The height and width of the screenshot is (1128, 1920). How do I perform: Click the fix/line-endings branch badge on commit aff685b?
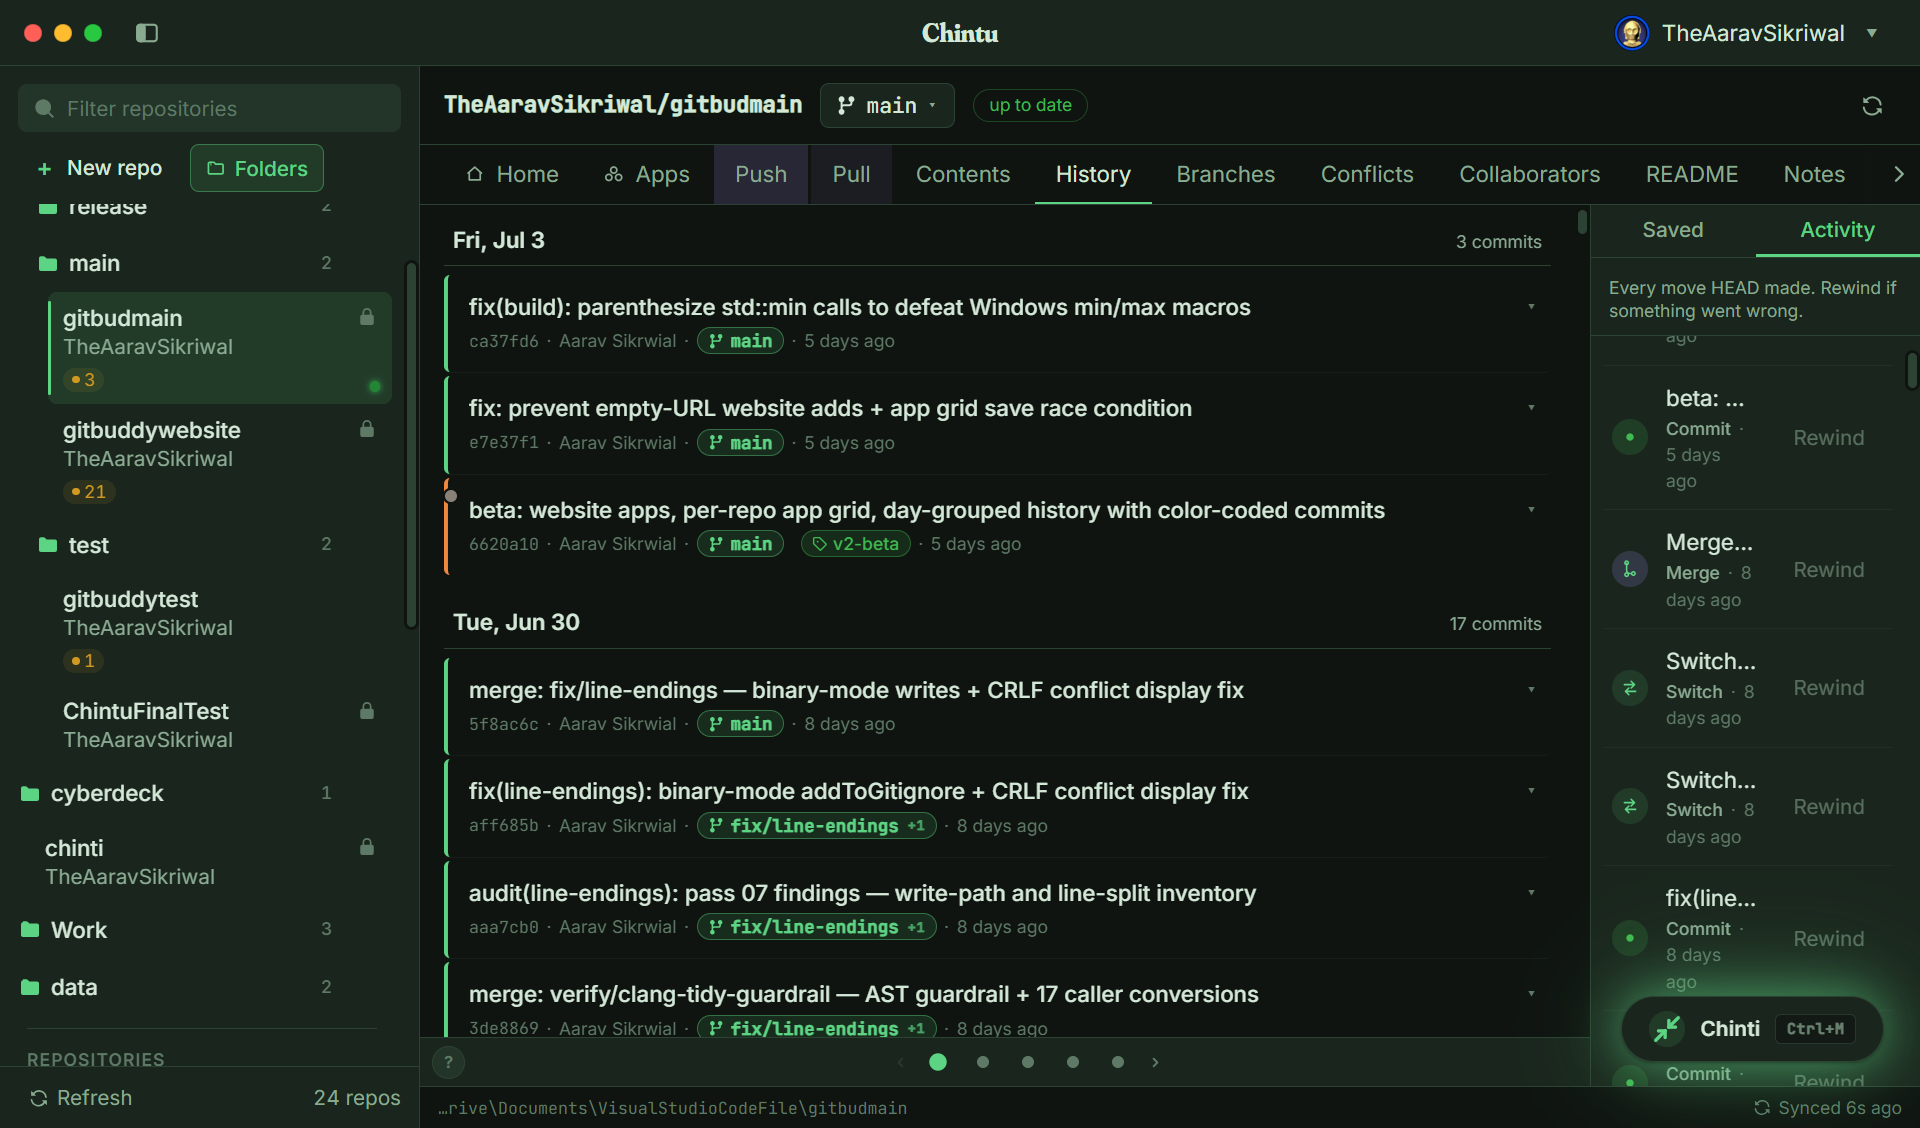point(816,826)
